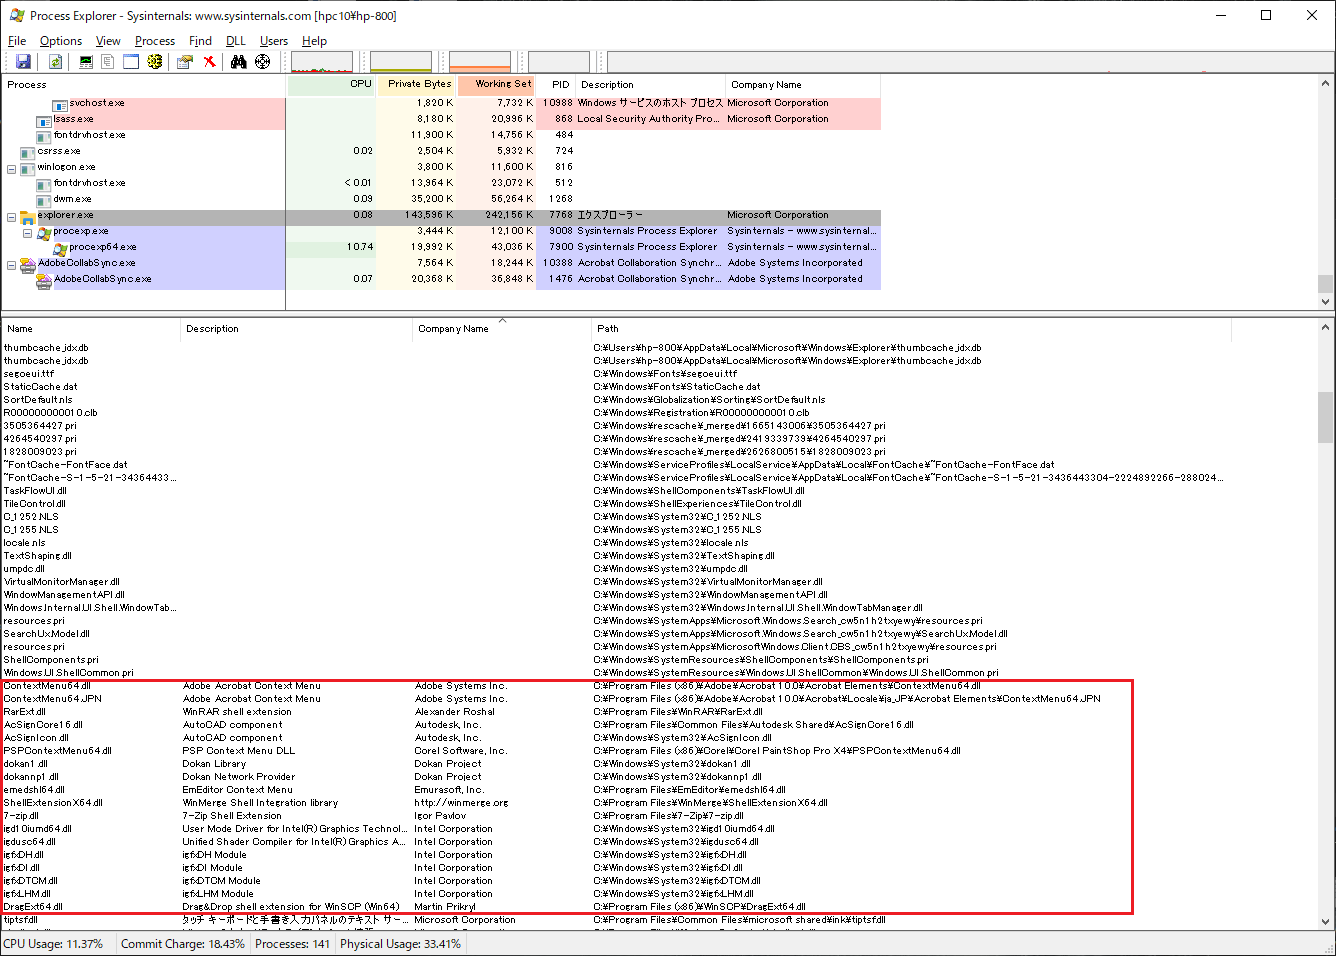Collapse the winlogon.exe tree node

[x=11, y=169]
